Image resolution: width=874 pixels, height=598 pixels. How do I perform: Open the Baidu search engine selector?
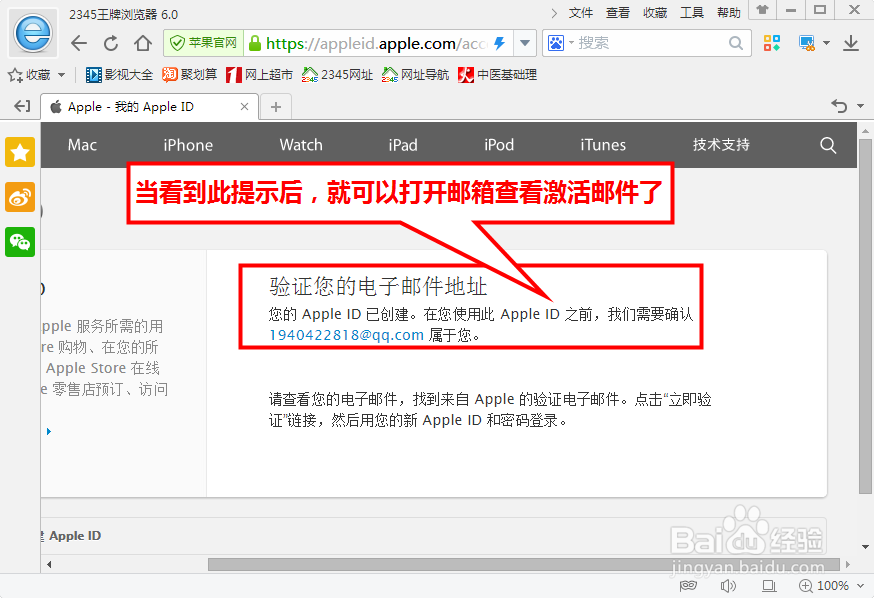pos(560,43)
